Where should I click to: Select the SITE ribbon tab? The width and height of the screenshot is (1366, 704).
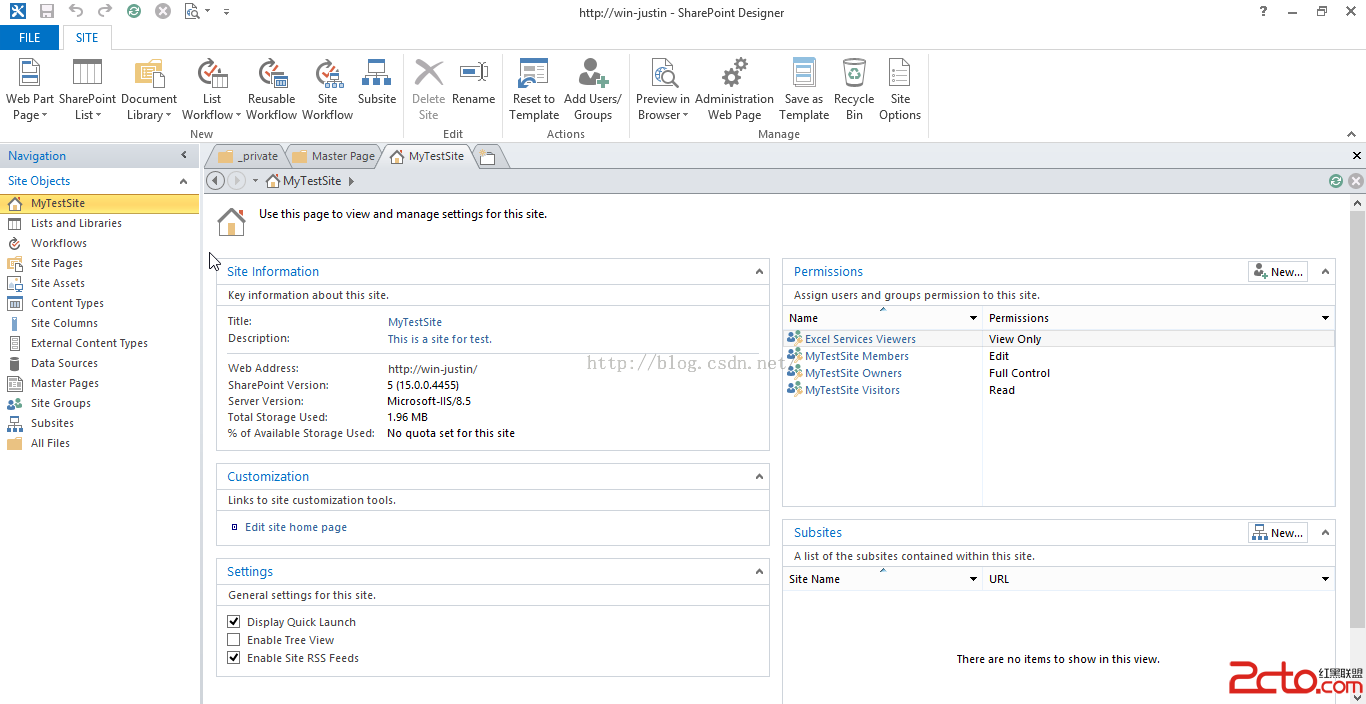[87, 38]
